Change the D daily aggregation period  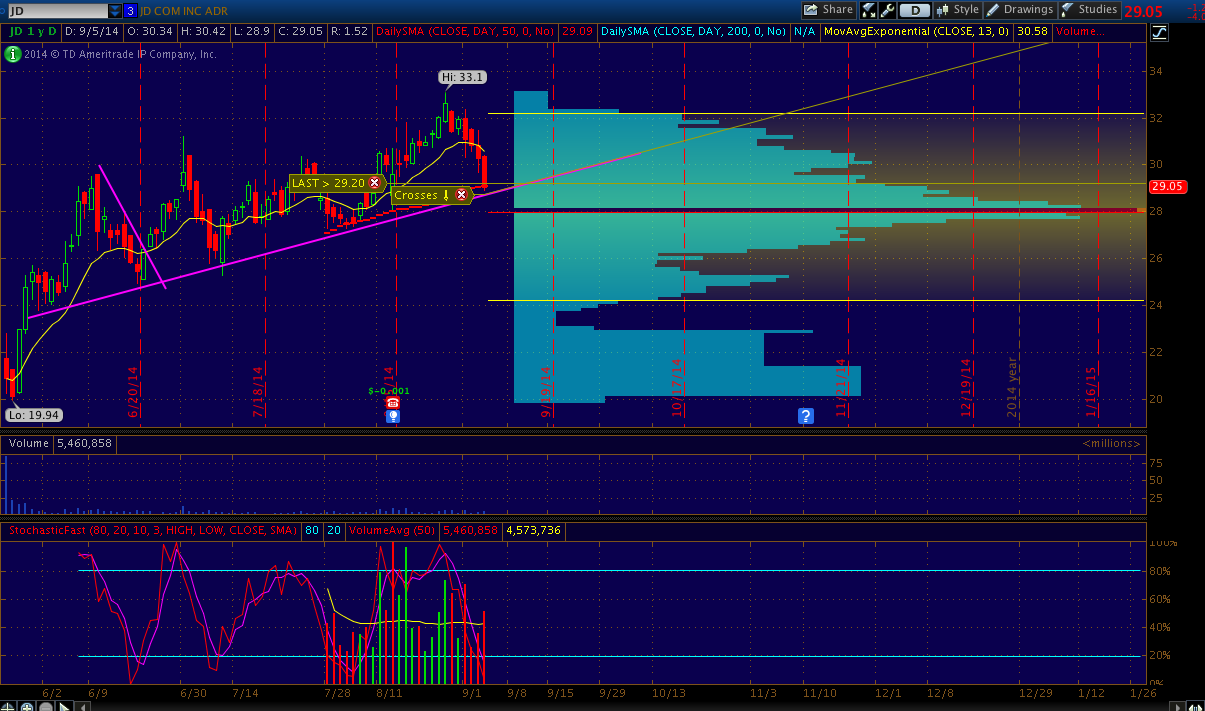[914, 10]
